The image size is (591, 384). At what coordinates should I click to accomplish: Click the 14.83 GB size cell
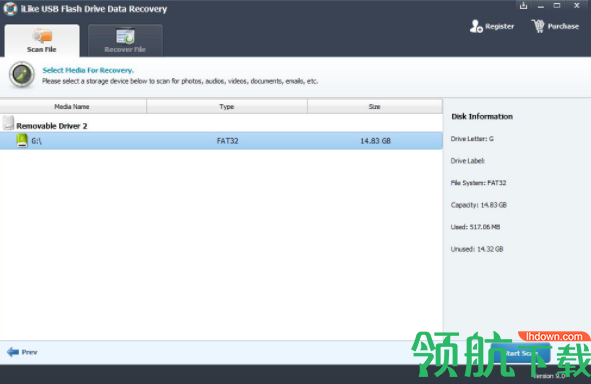(375, 141)
